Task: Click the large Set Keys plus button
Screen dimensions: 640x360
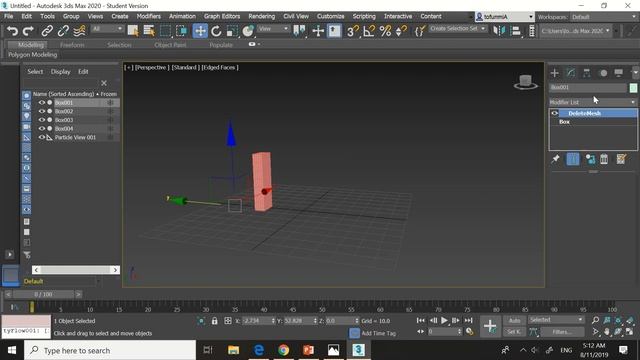Action: pos(489,326)
